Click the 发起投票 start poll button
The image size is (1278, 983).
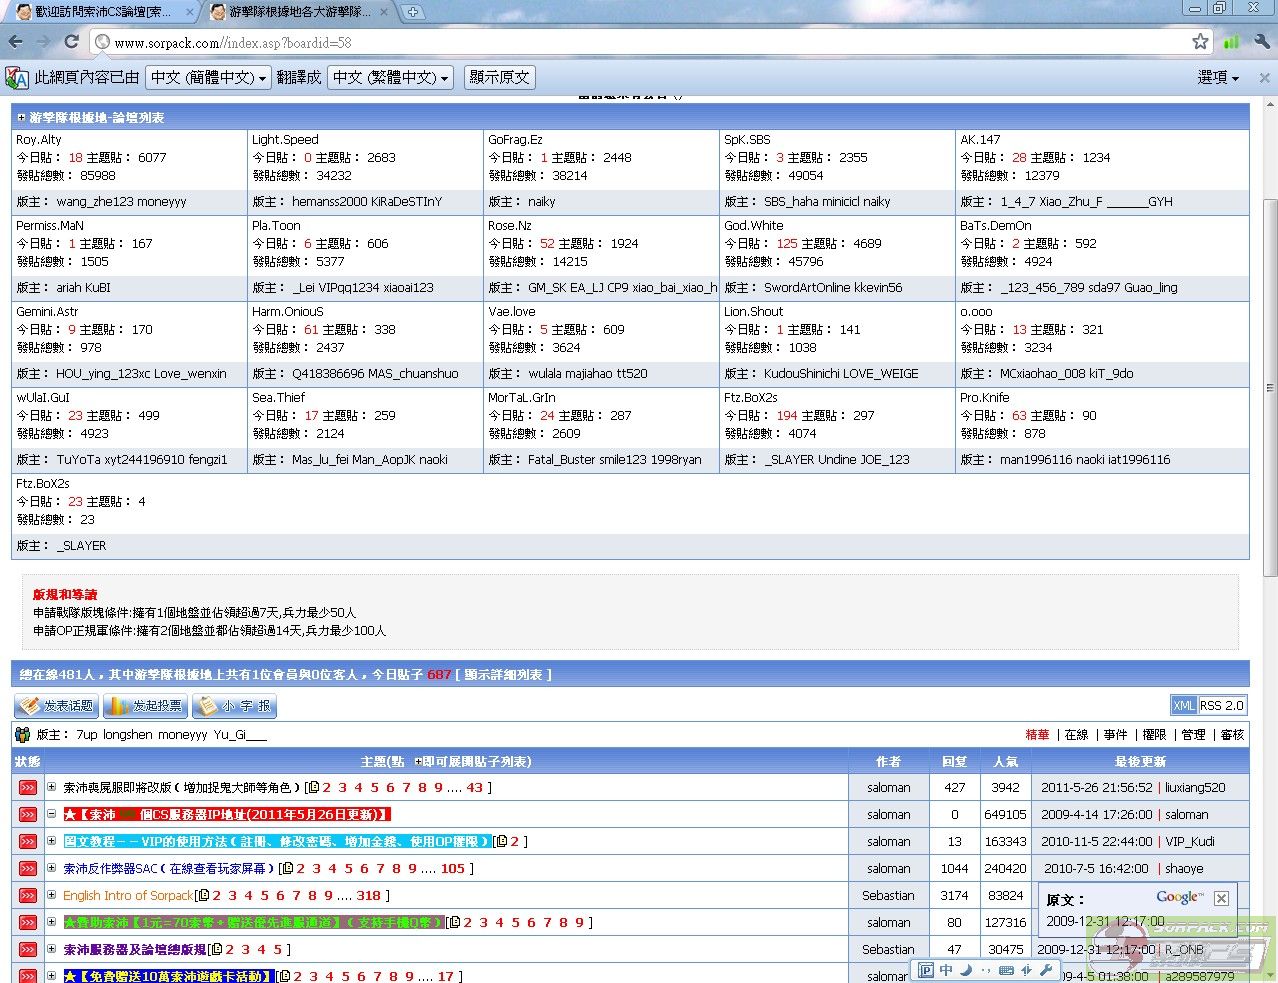[x=146, y=706]
